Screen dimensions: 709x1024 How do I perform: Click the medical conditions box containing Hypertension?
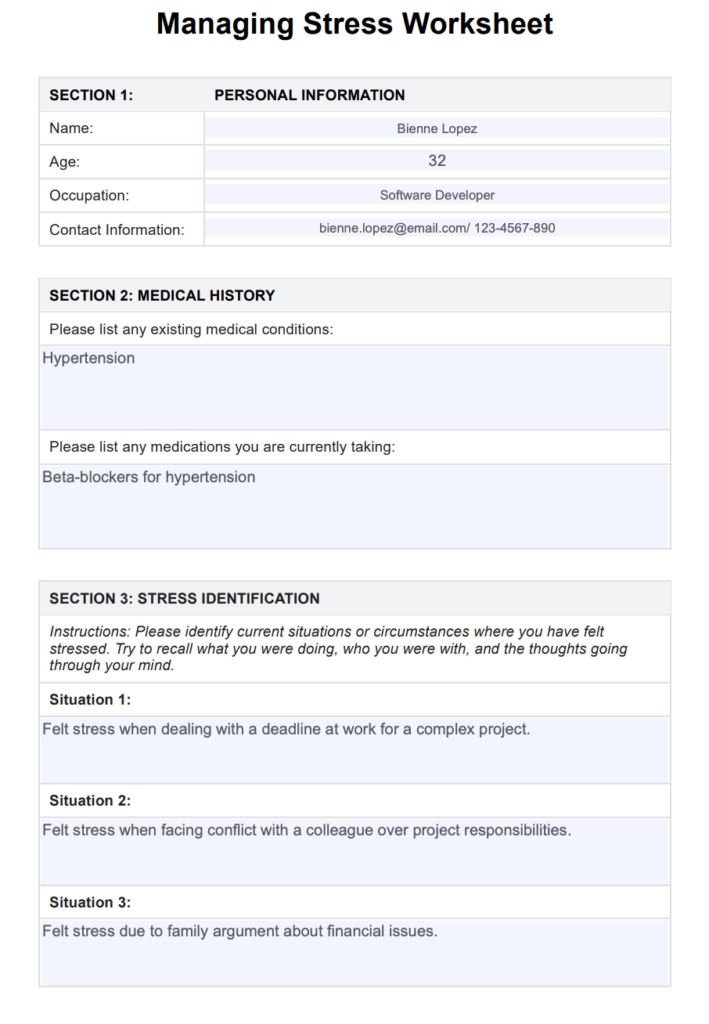[354, 386]
